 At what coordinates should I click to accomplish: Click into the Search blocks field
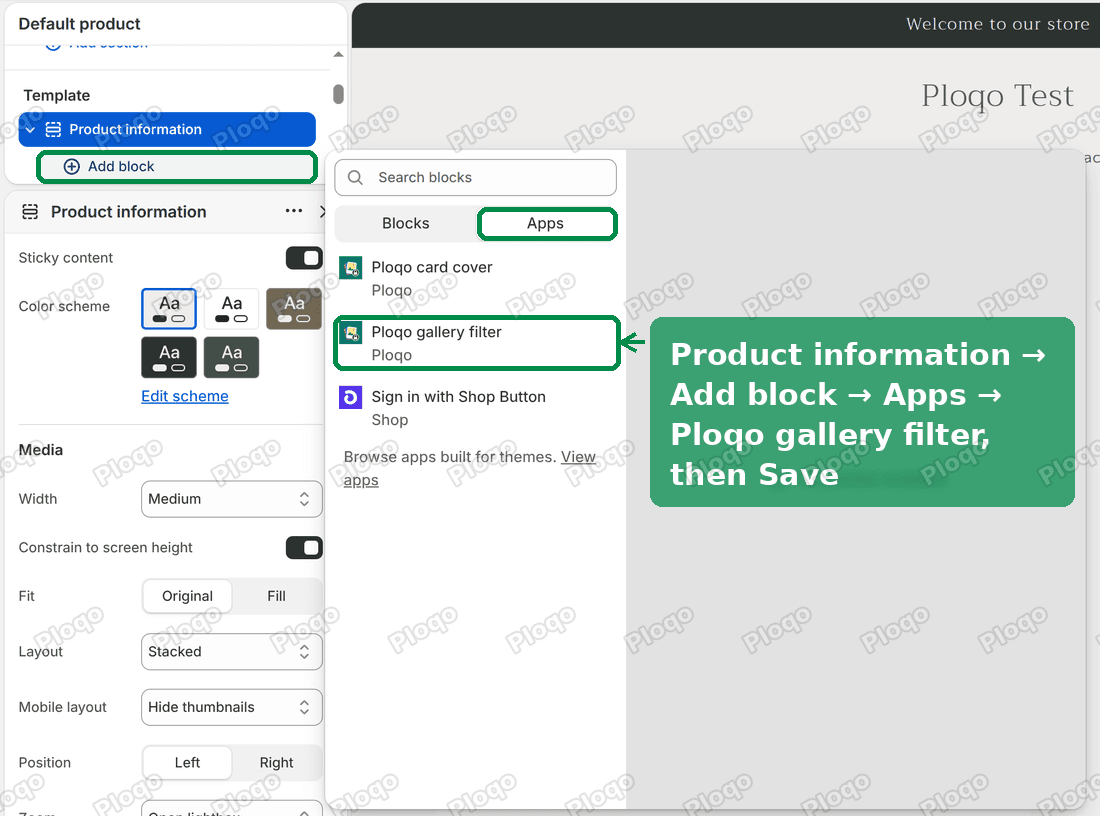click(x=476, y=178)
